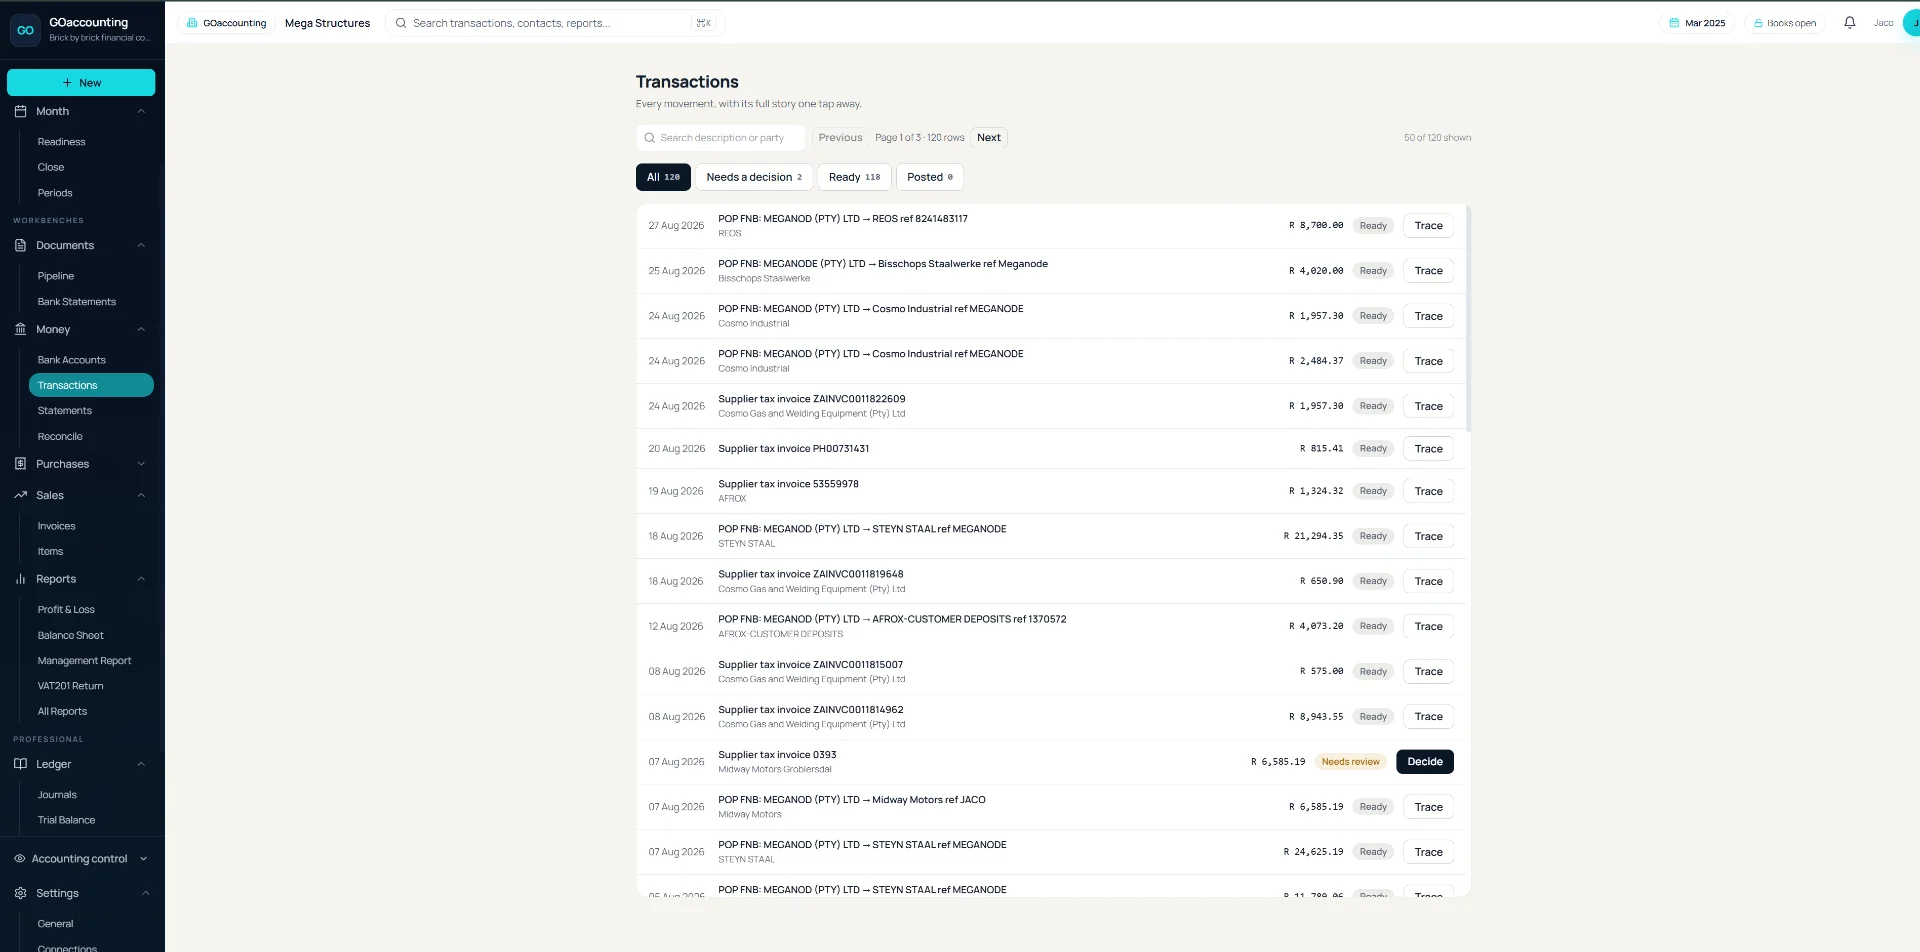This screenshot has width=1920, height=952.
Task: Click the Money bank icon
Action: point(20,329)
